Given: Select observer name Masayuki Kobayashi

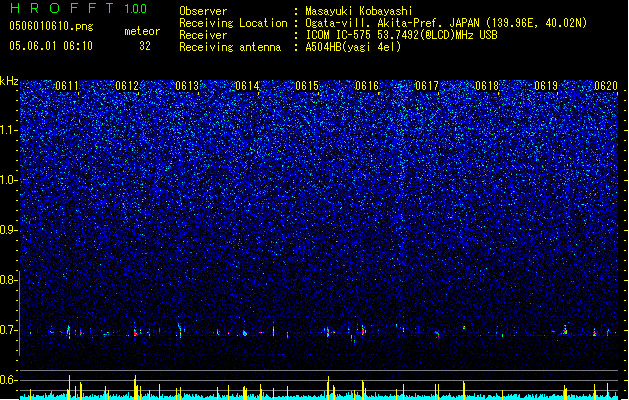Looking at the screenshot, I should coord(359,11).
